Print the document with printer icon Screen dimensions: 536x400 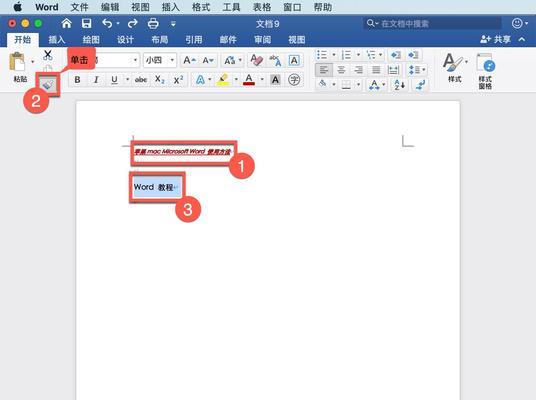point(153,23)
